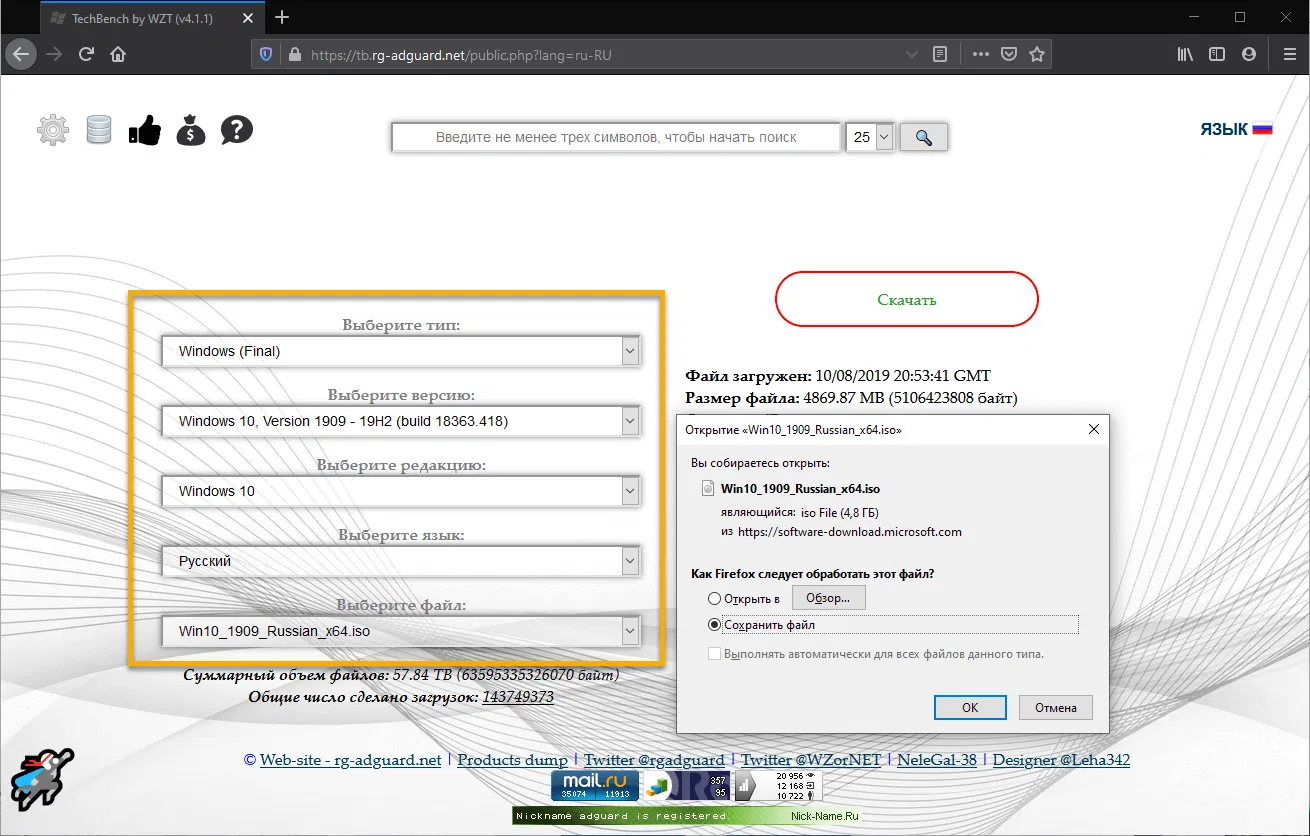Click inside the search input field

pyautogui.click(x=615, y=137)
